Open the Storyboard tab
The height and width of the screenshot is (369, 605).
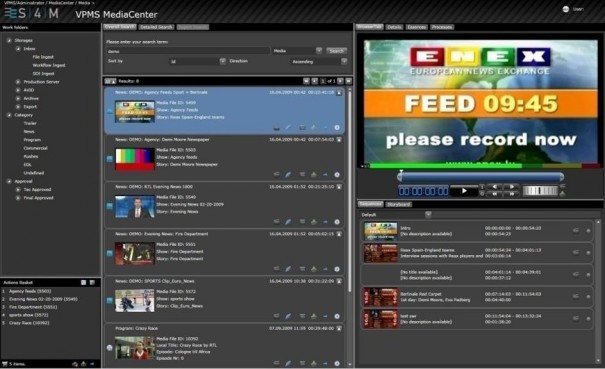tap(399, 204)
